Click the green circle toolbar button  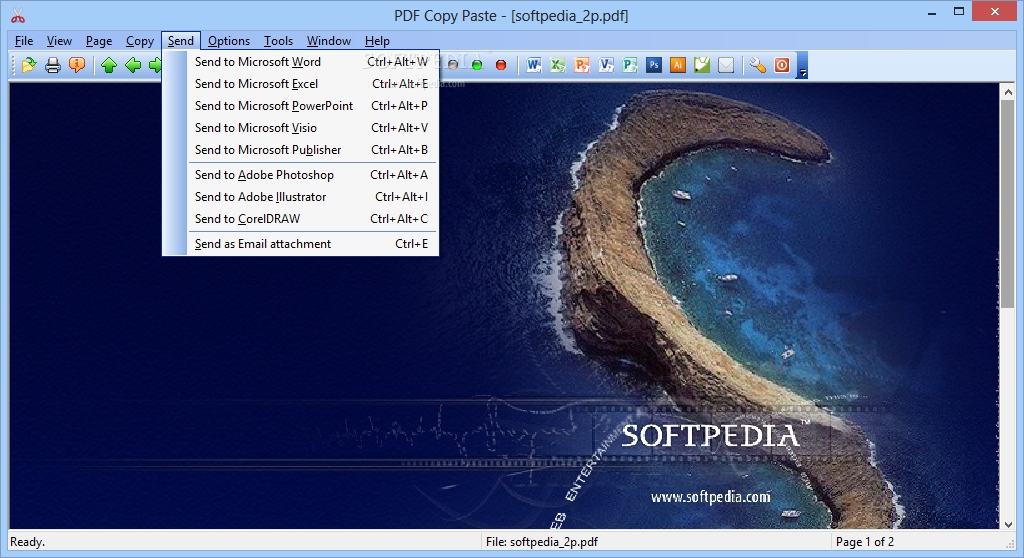[x=477, y=65]
